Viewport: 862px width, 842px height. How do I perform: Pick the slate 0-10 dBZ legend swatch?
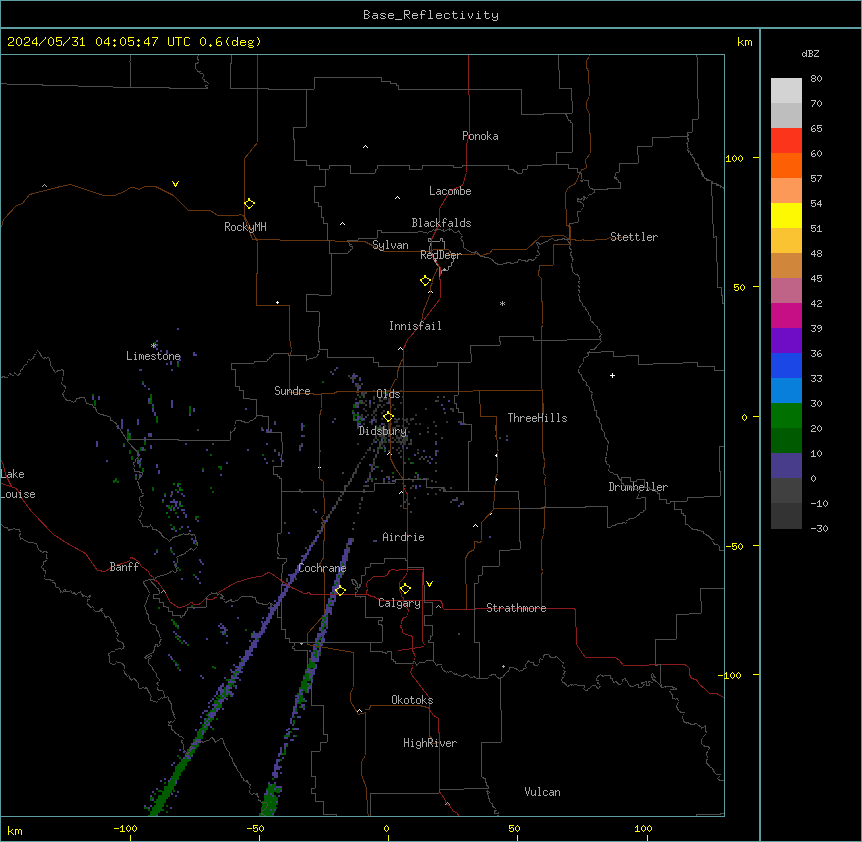pyautogui.click(x=786, y=466)
